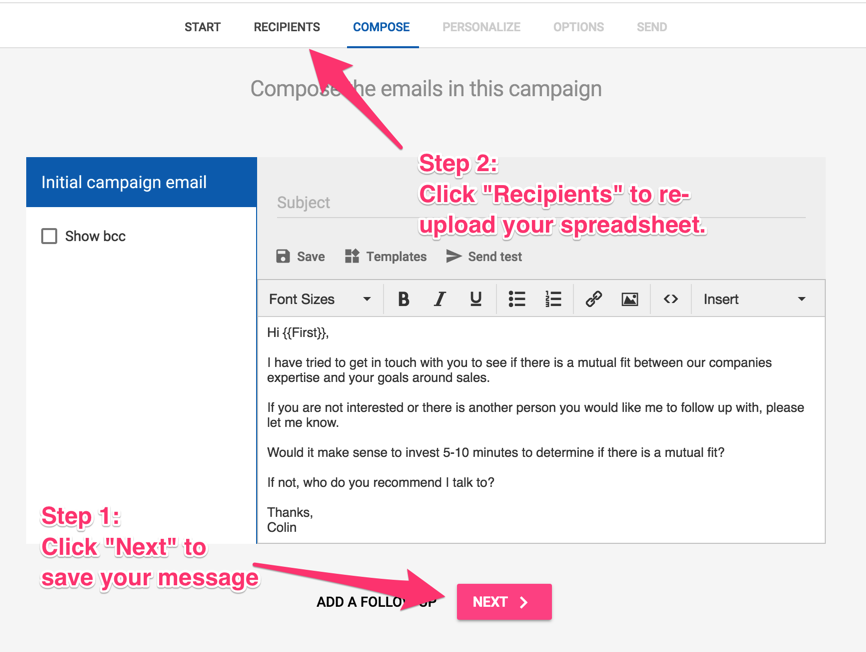Image resolution: width=866 pixels, height=652 pixels.
Task: Click the NEXT button to save
Action: 504,602
